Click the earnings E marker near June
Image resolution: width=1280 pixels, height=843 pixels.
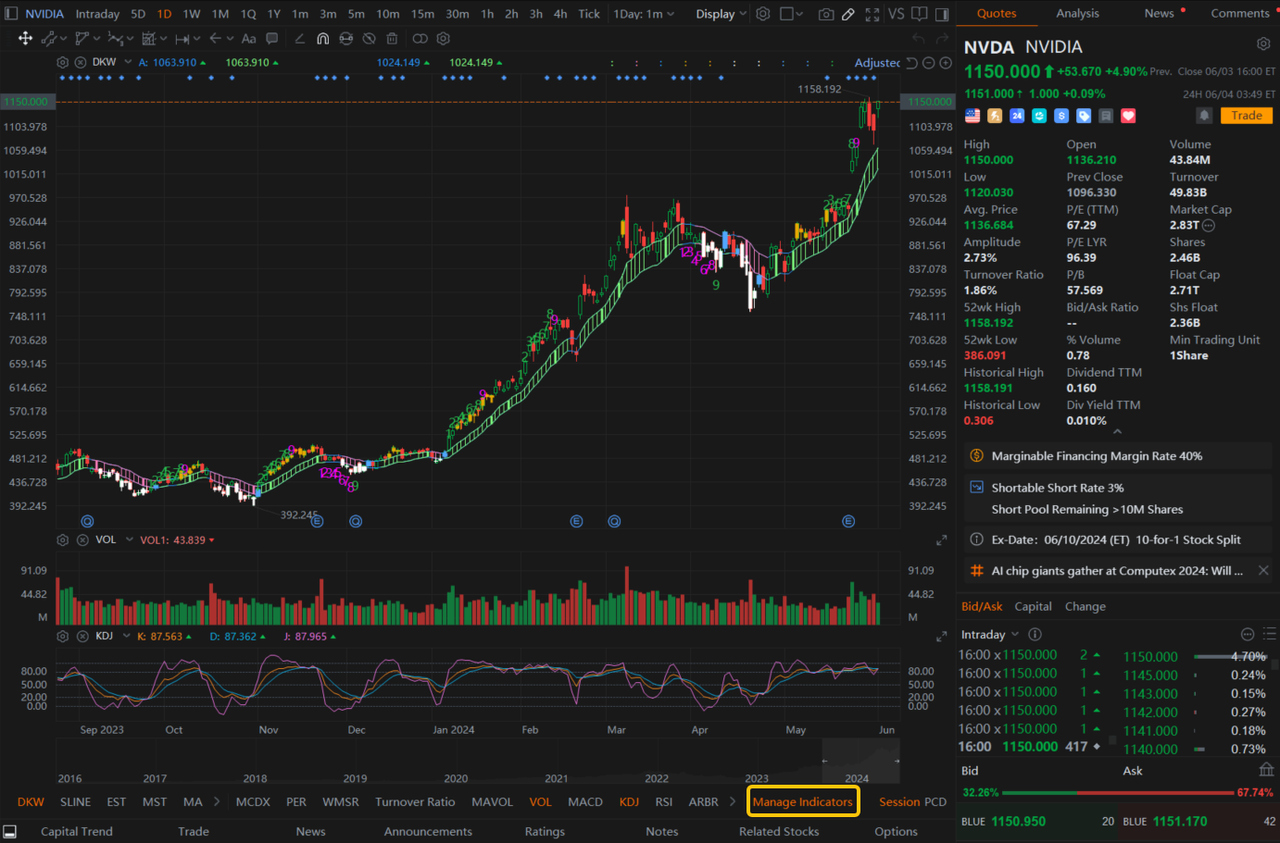click(848, 521)
